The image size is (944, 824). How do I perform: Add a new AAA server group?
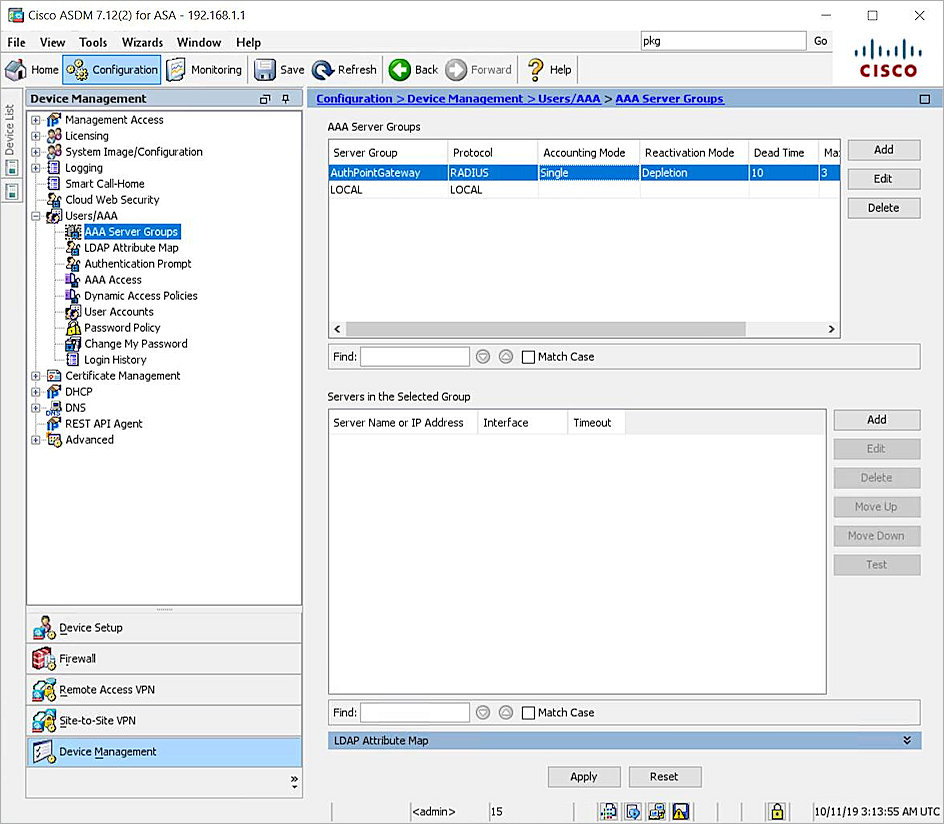click(x=883, y=149)
